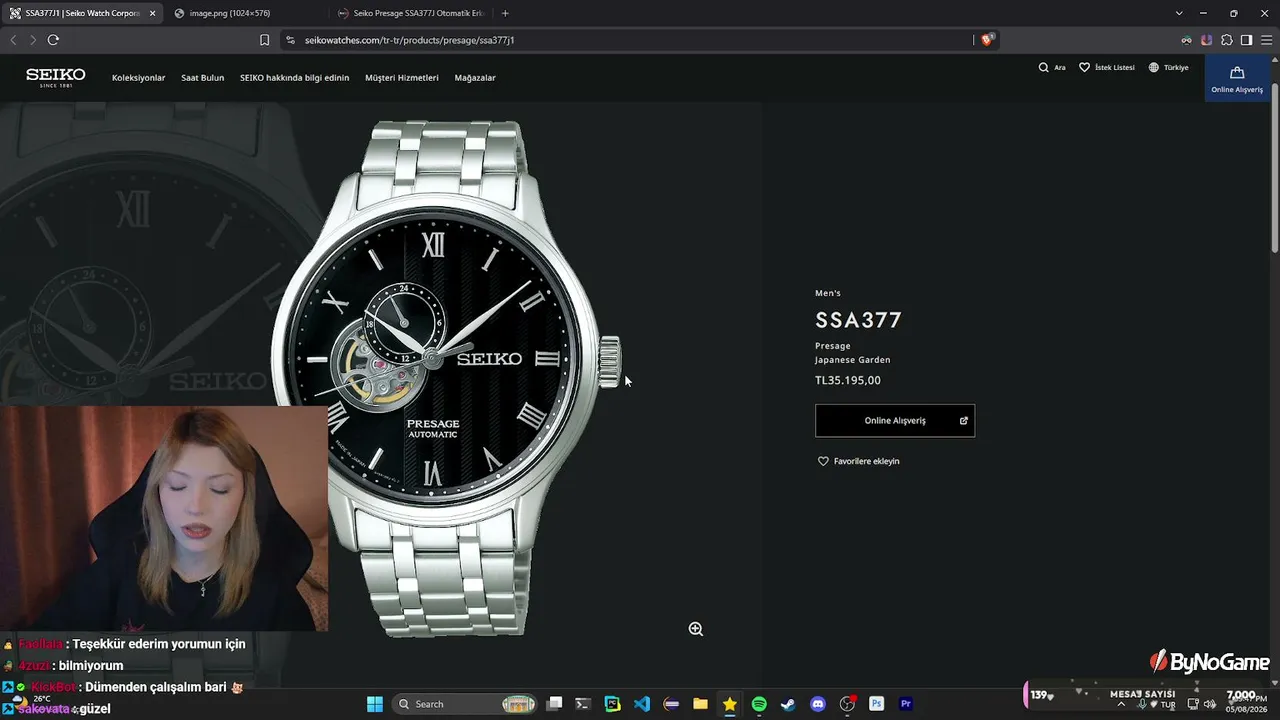
Task: Click the Ara search link text
Action: click(x=1060, y=68)
